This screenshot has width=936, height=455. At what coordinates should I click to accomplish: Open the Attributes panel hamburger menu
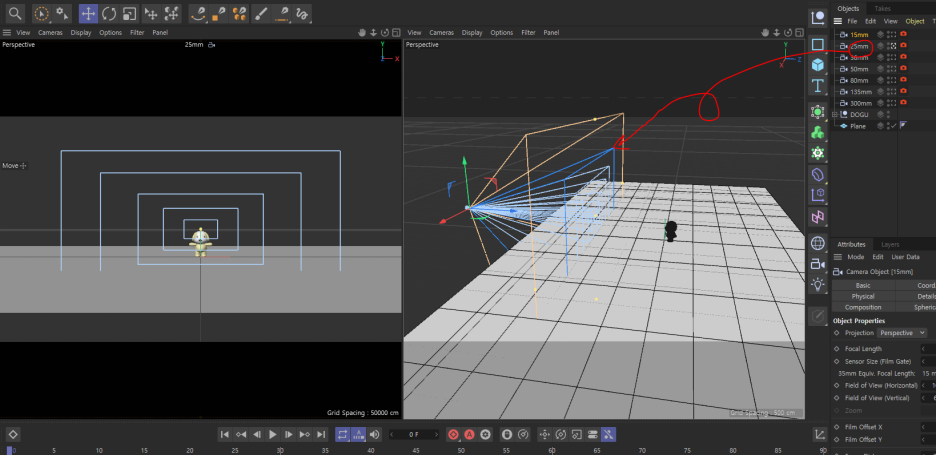pos(838,257)
